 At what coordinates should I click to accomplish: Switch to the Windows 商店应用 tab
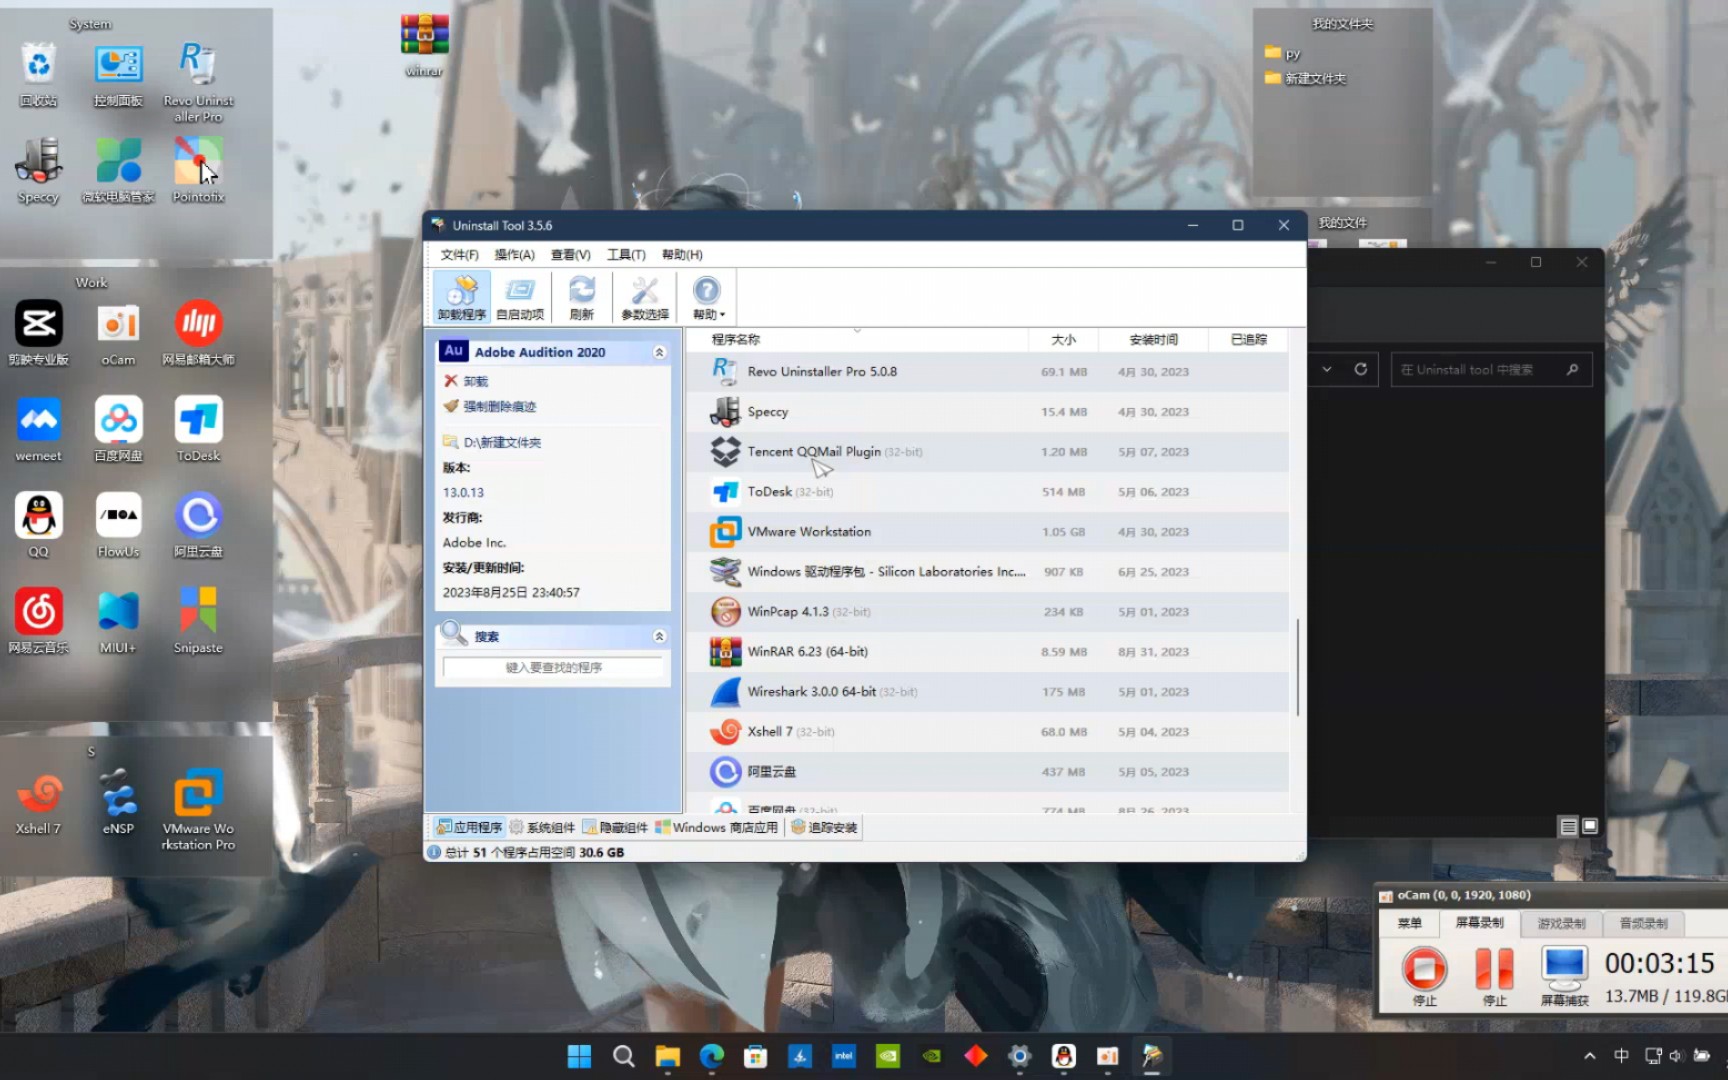coord(716,827)
